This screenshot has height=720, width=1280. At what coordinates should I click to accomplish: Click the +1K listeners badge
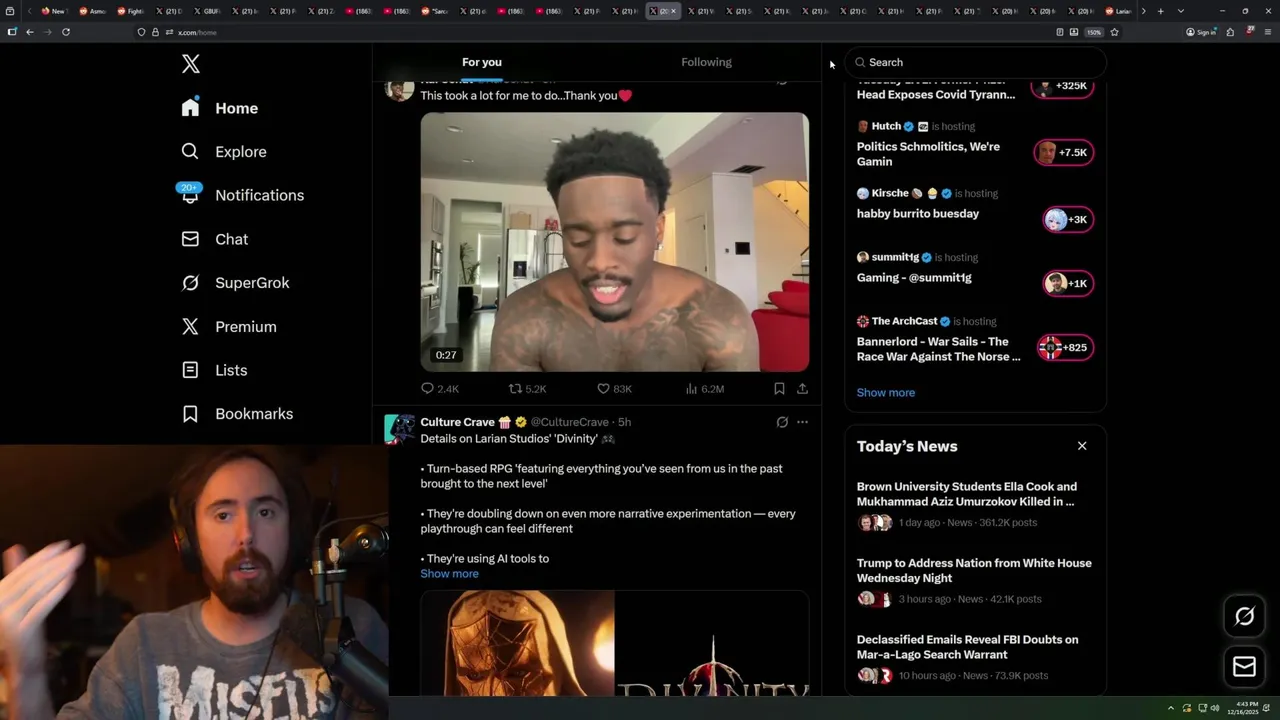(x=1068, y=284)
